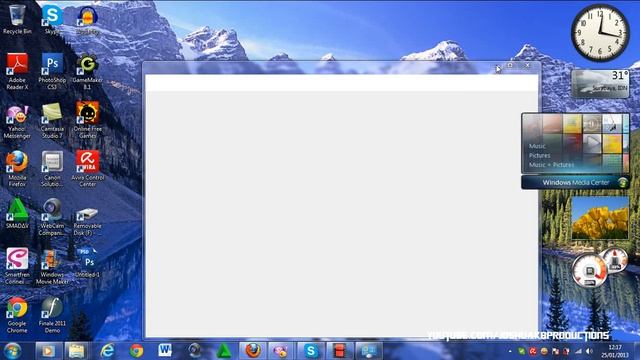Screen dimensions: 640x360
Task: Click the Avira umbrella tray icon
Action: 533,351
